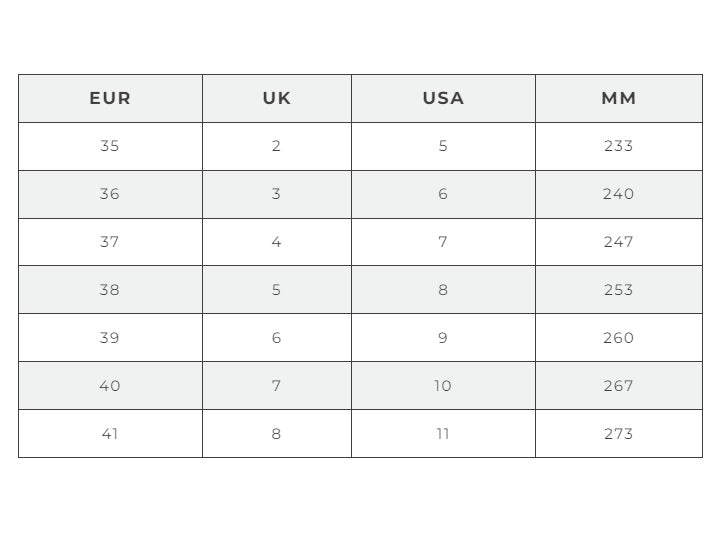Image resolution: width=725 pixels, height=557 pixels.
Task: Select USA size 11 cell
Action: click(443, 434)
